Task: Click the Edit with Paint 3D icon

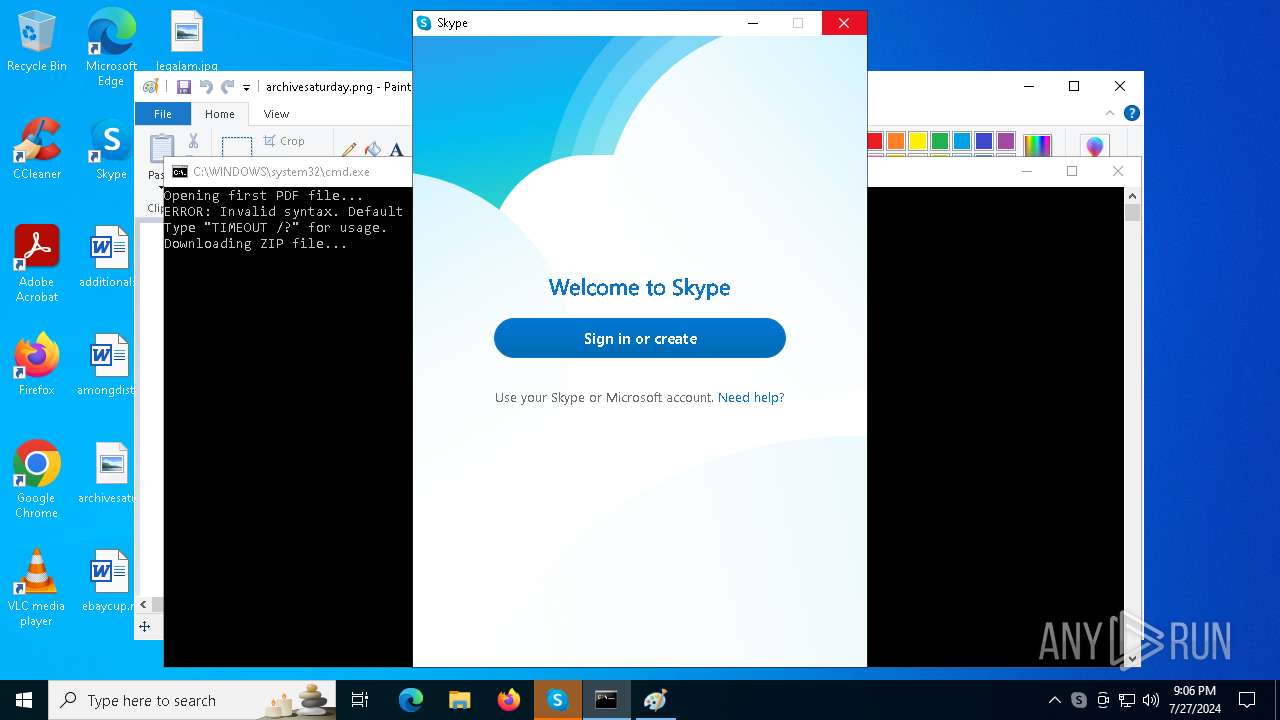Action: [1095, 147]
